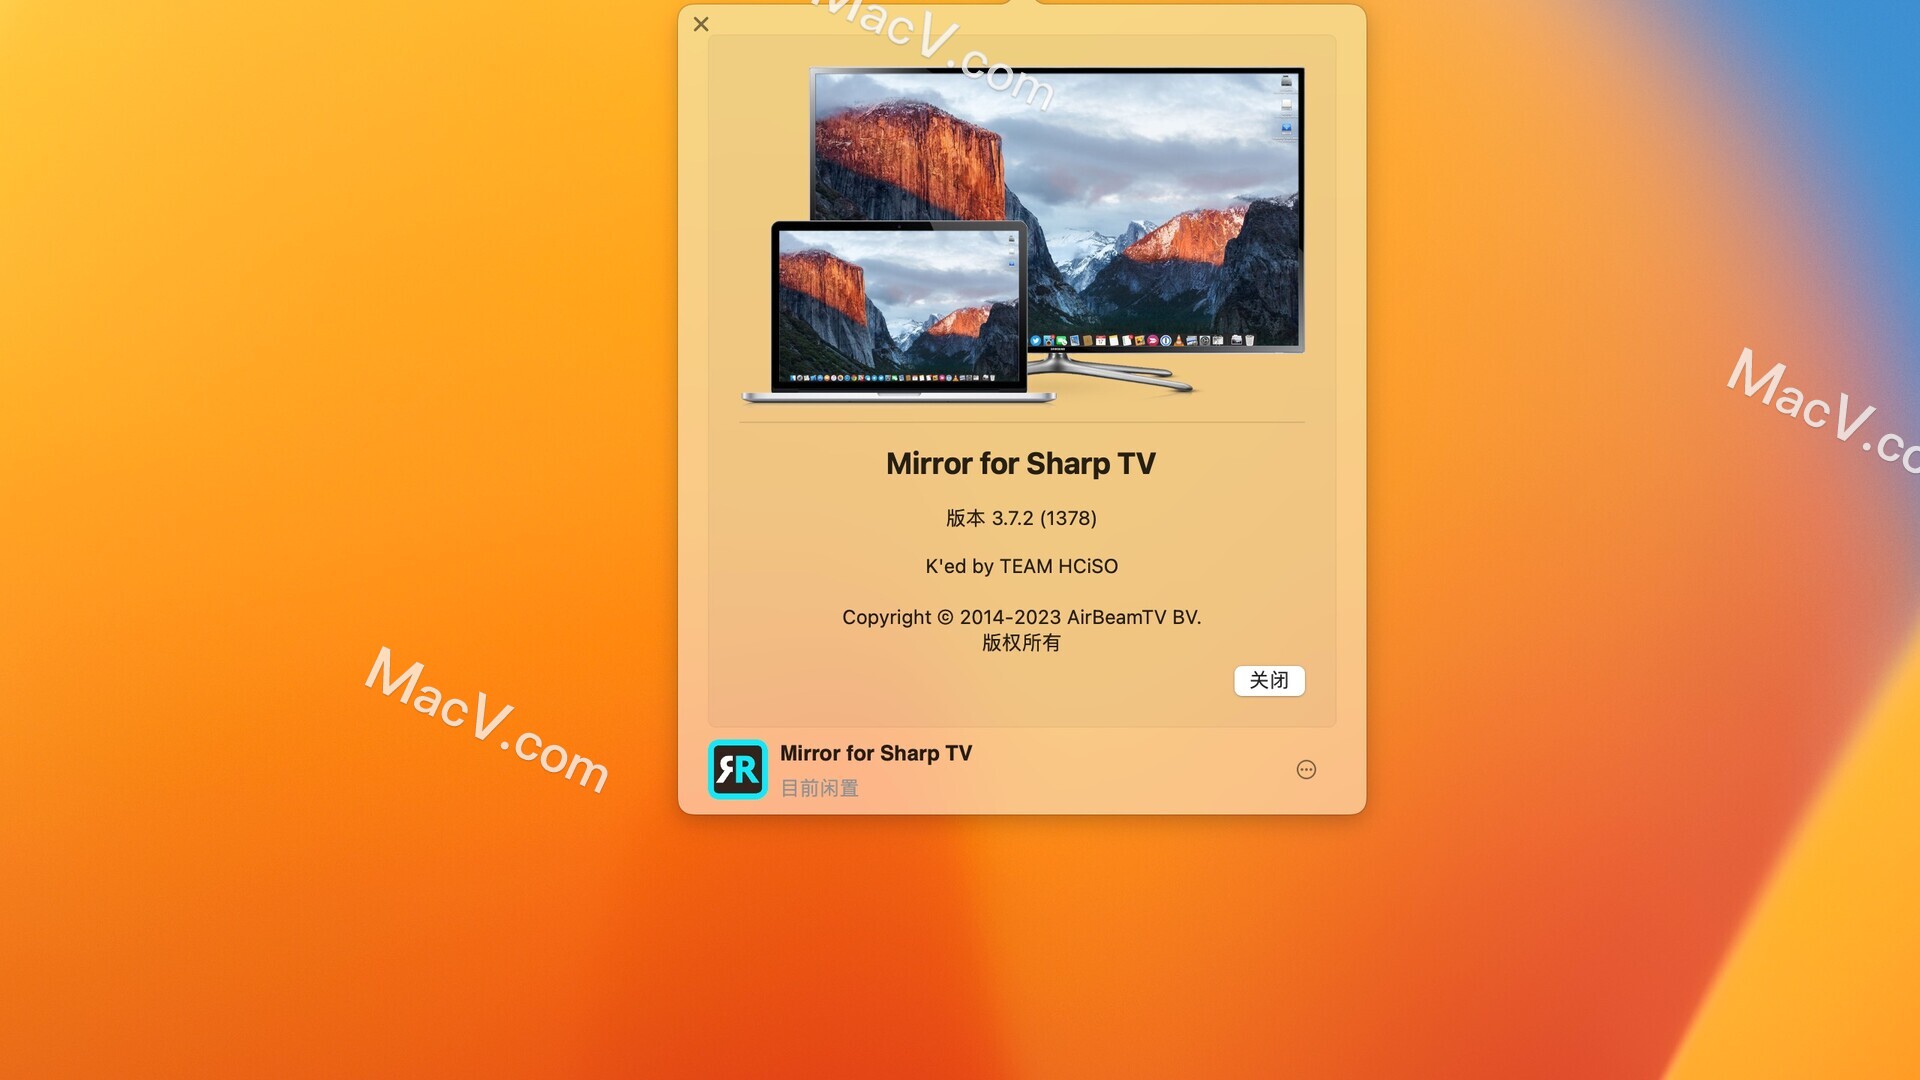This screenshot has height=1080, width=1920.
Task: Open the ellipsis menu for Mirror app
Action: 1304,769
